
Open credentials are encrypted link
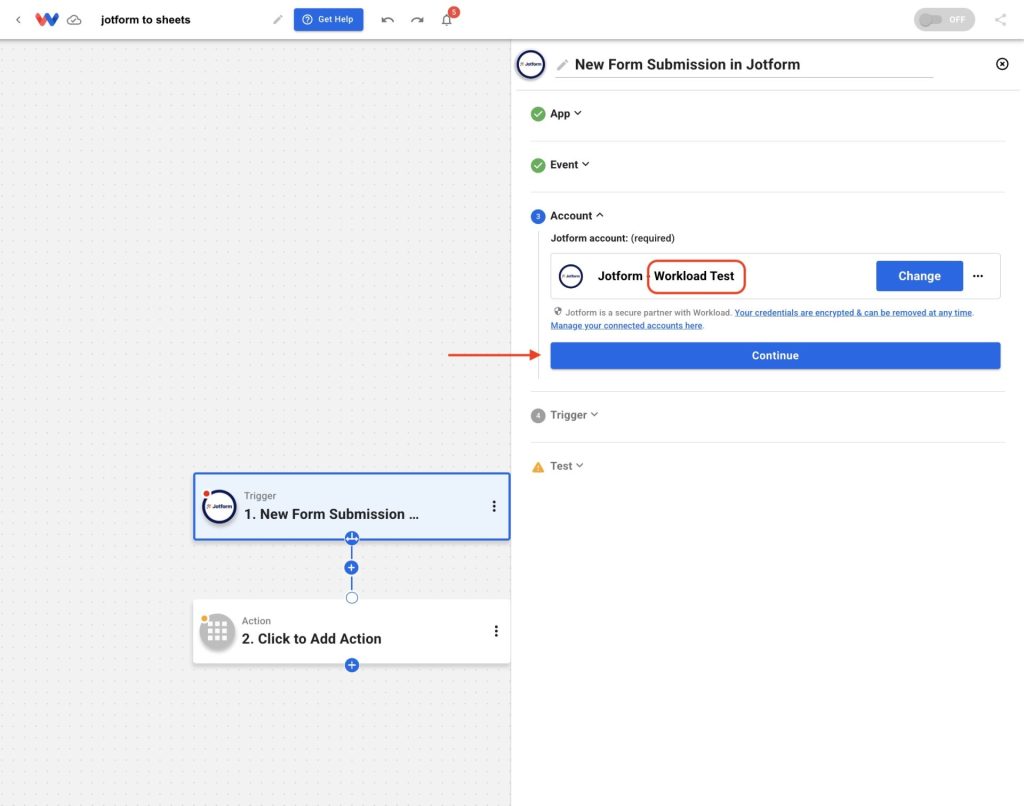[853, 313]
